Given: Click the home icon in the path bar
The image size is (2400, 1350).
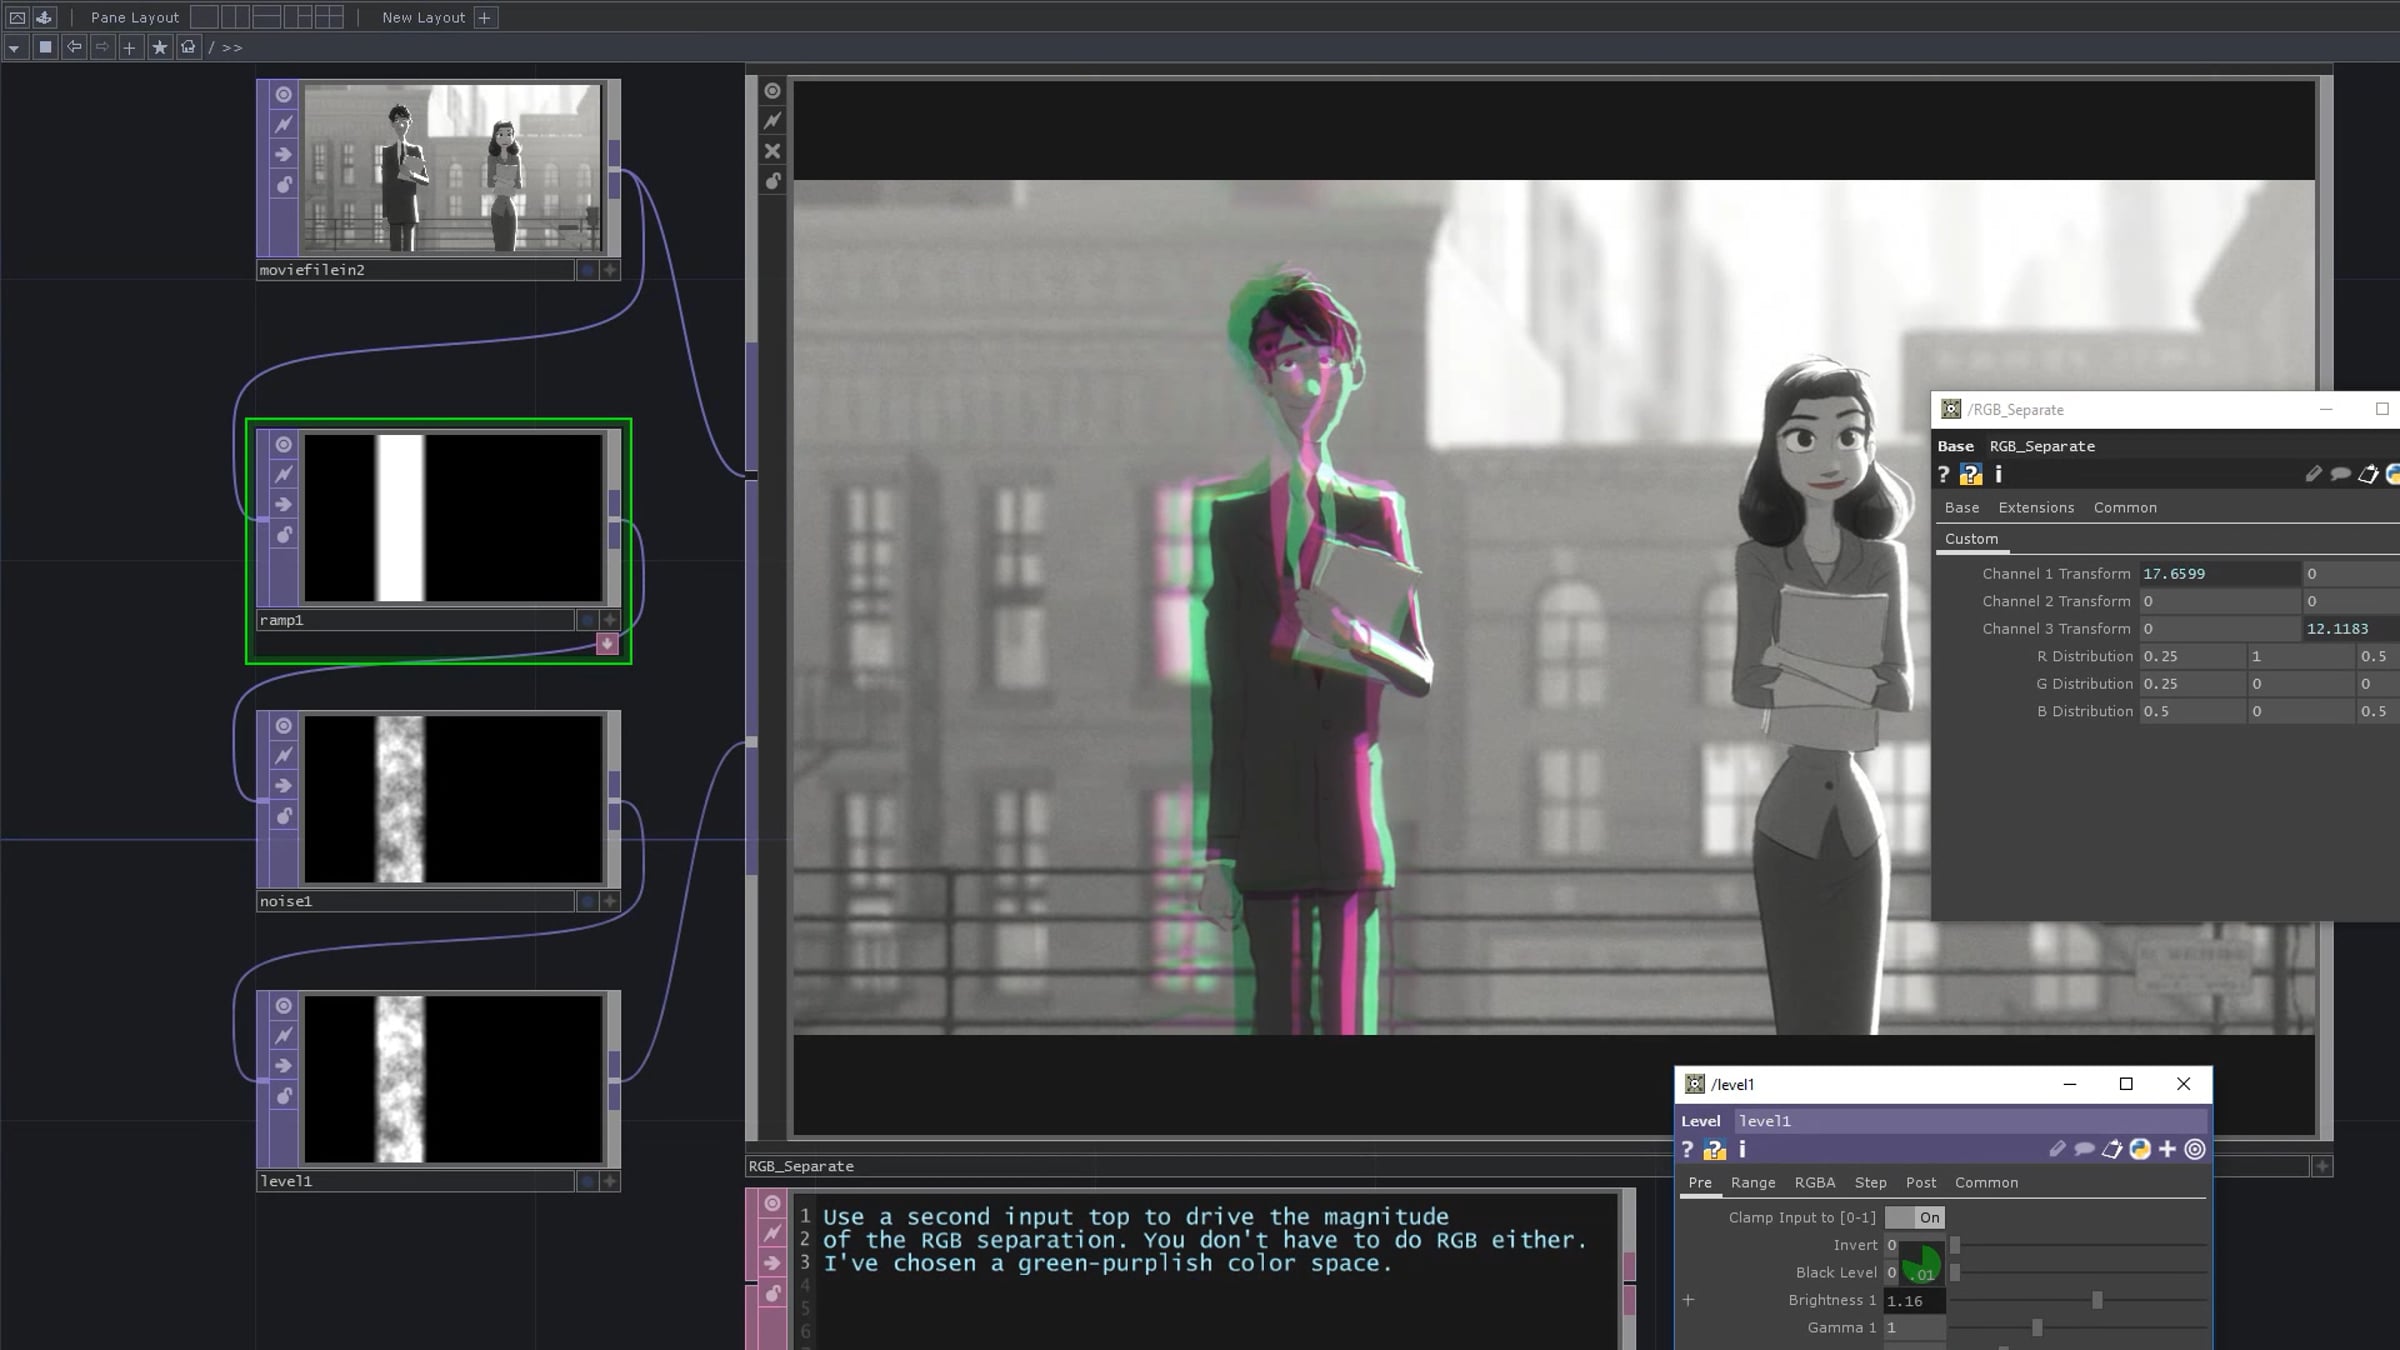Looking at the screenshot, I should click(x=188, y=47).
